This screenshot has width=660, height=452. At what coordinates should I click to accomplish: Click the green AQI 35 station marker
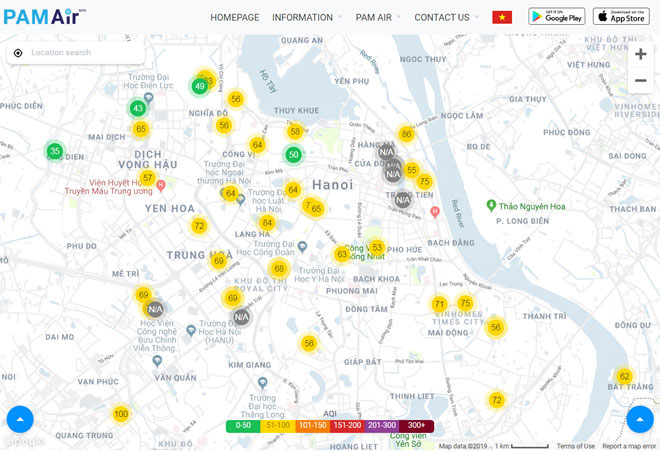click(x=55, y=151)
